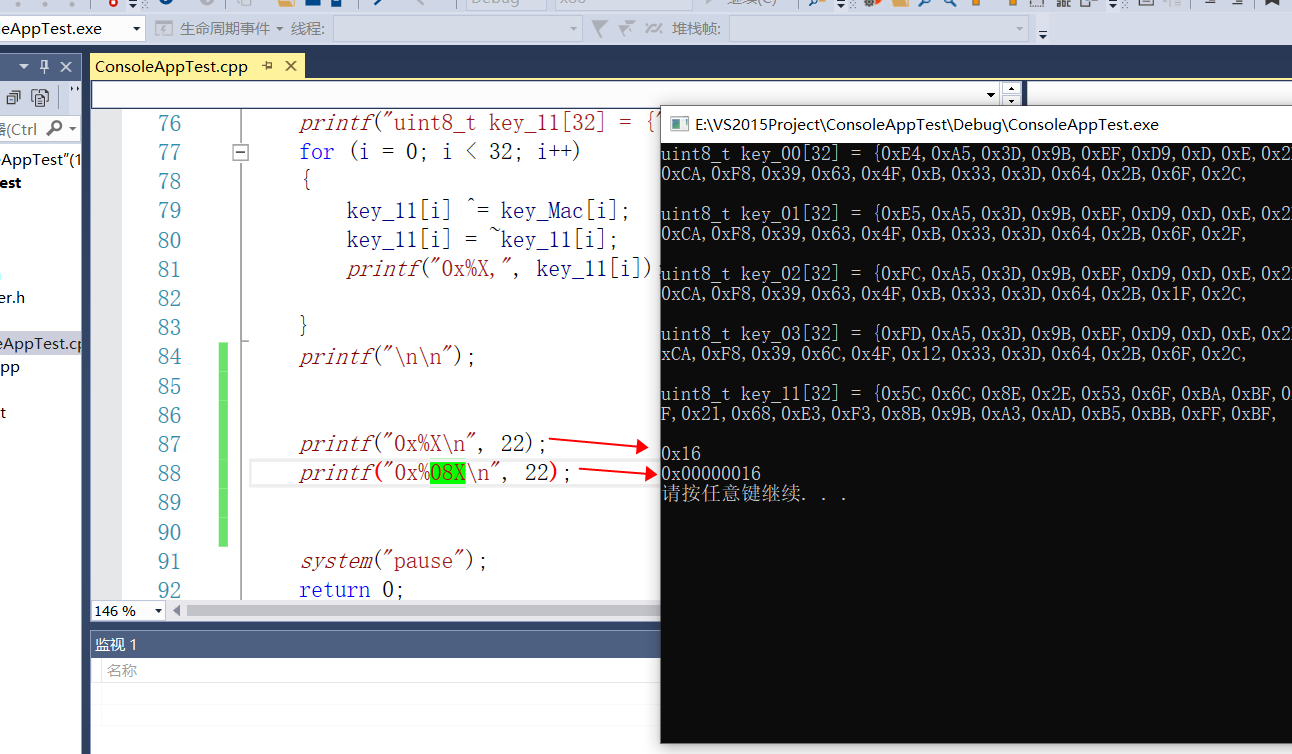Click the printf("0x%X\n", 22) line
Screen dimensions: 1292x754
pos(423,444)
